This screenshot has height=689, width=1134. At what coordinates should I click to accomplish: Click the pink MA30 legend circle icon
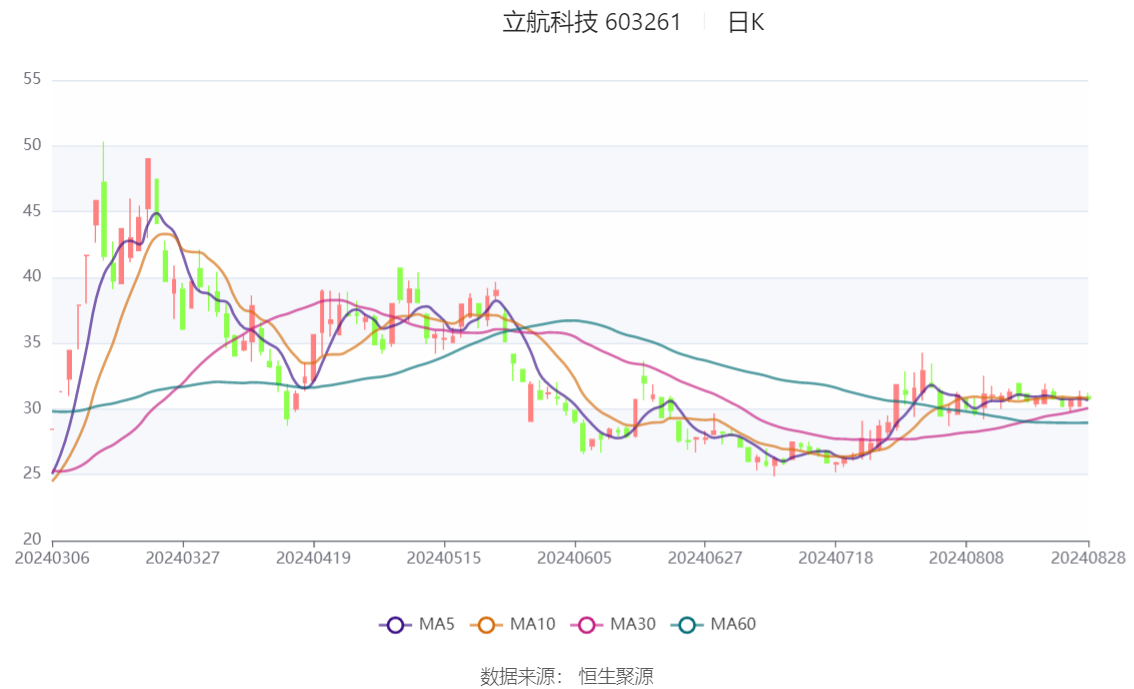coord(587,625)
